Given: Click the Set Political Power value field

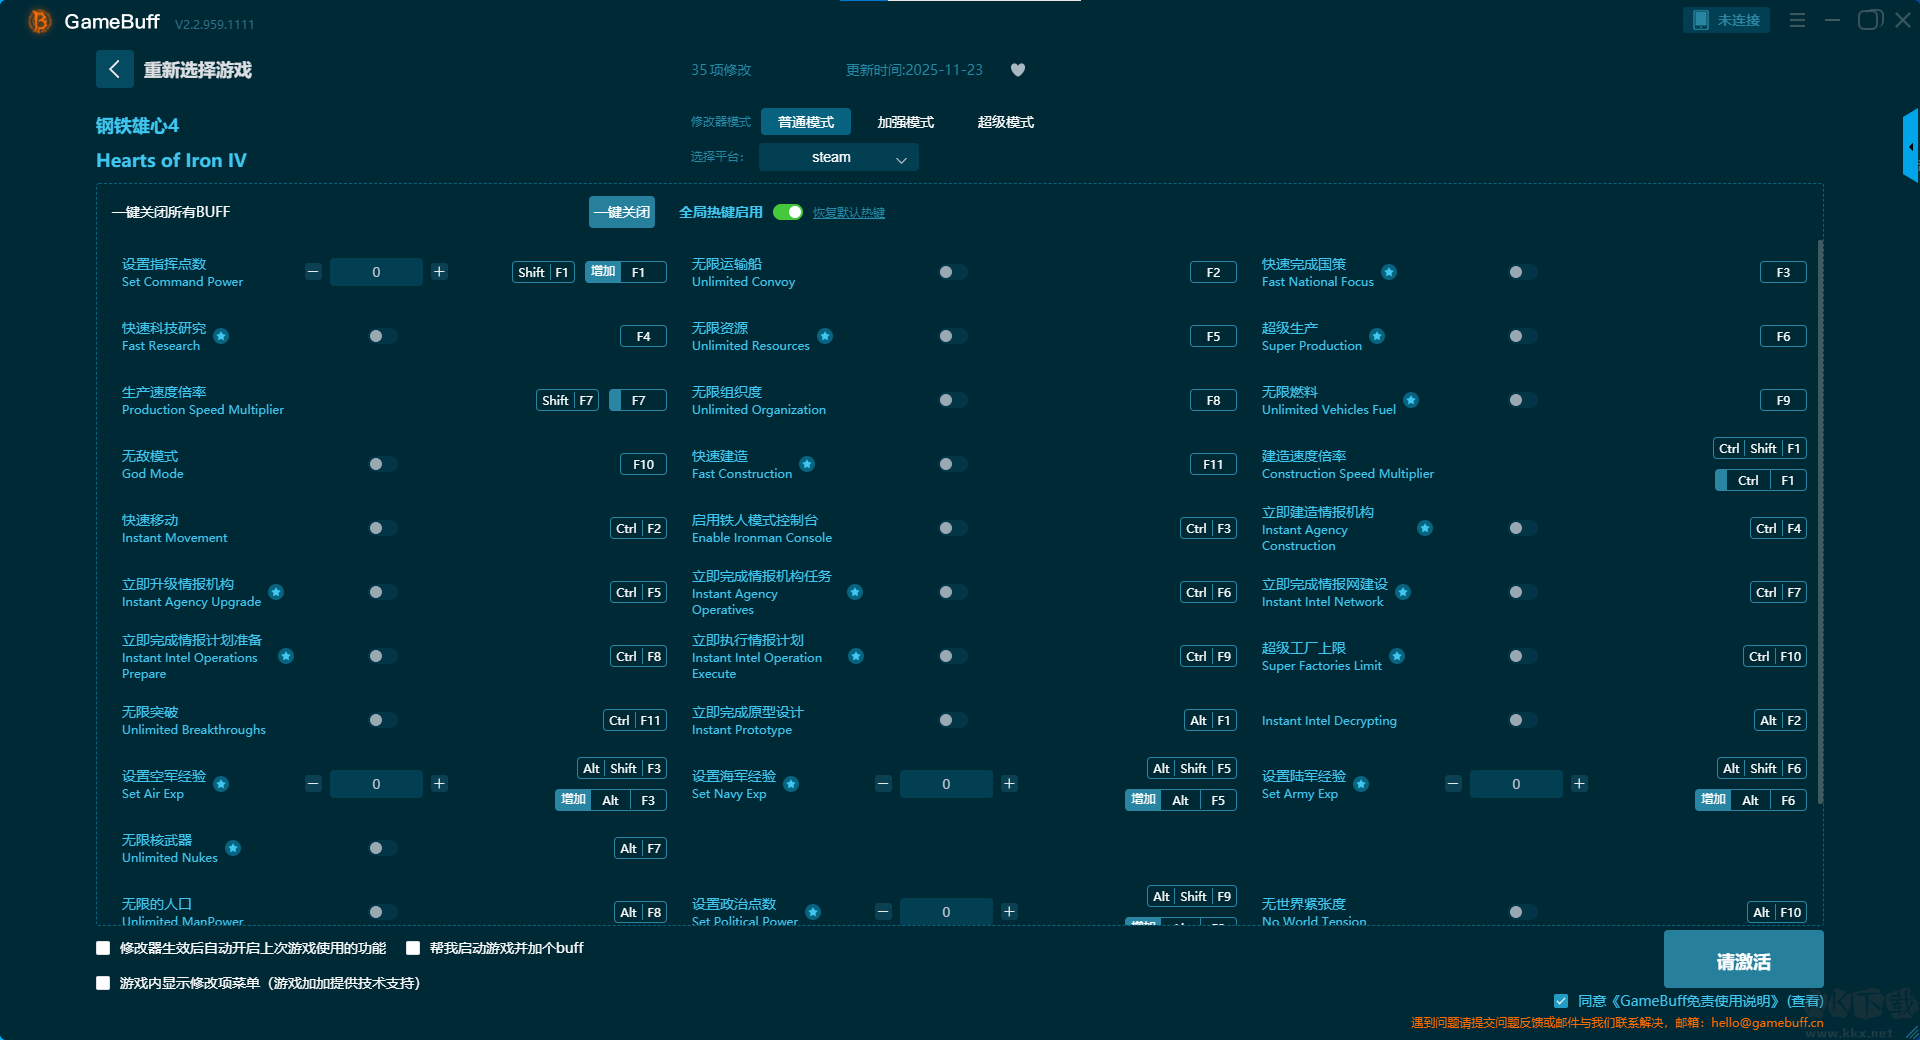Looking at the screenshot, I should click(x=946, y=912).
